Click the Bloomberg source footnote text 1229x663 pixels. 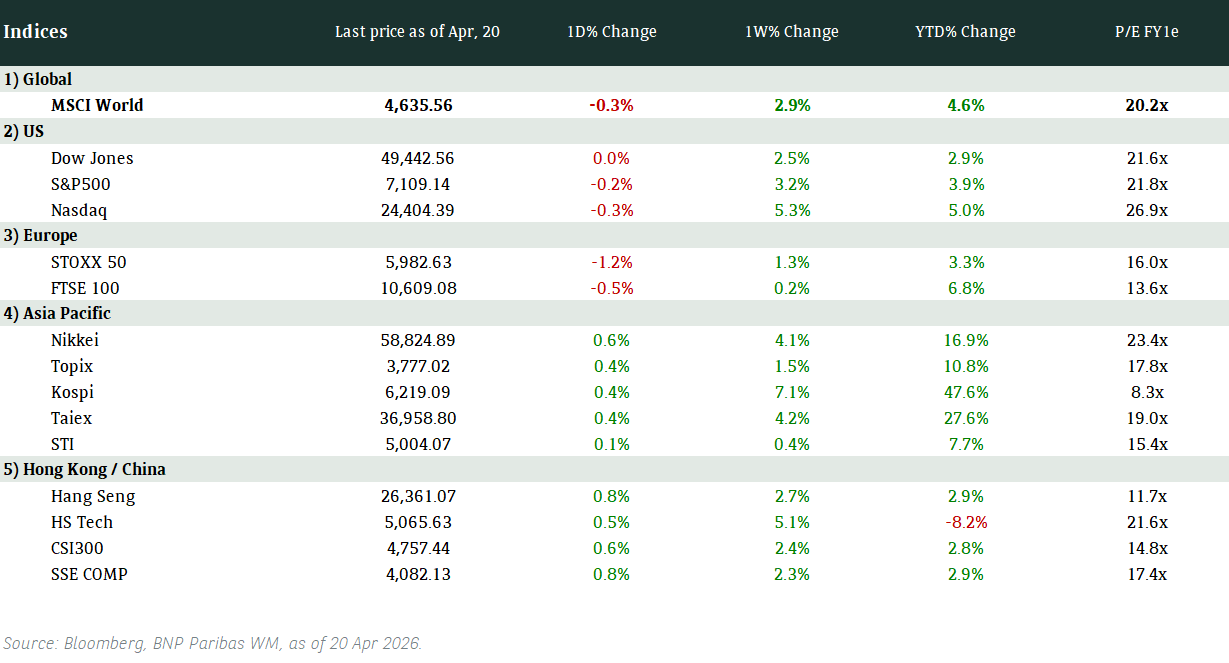[x=213, y=643]
